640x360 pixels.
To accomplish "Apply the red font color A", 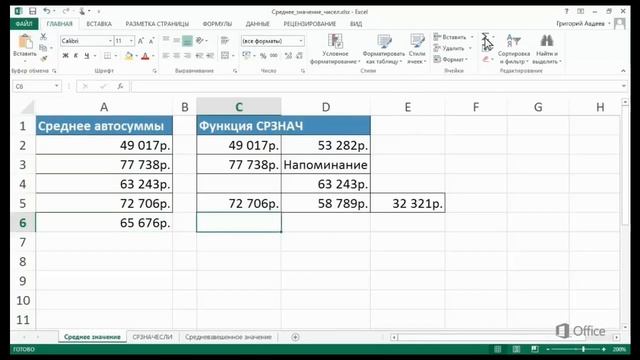I will (x=145, y=56).
